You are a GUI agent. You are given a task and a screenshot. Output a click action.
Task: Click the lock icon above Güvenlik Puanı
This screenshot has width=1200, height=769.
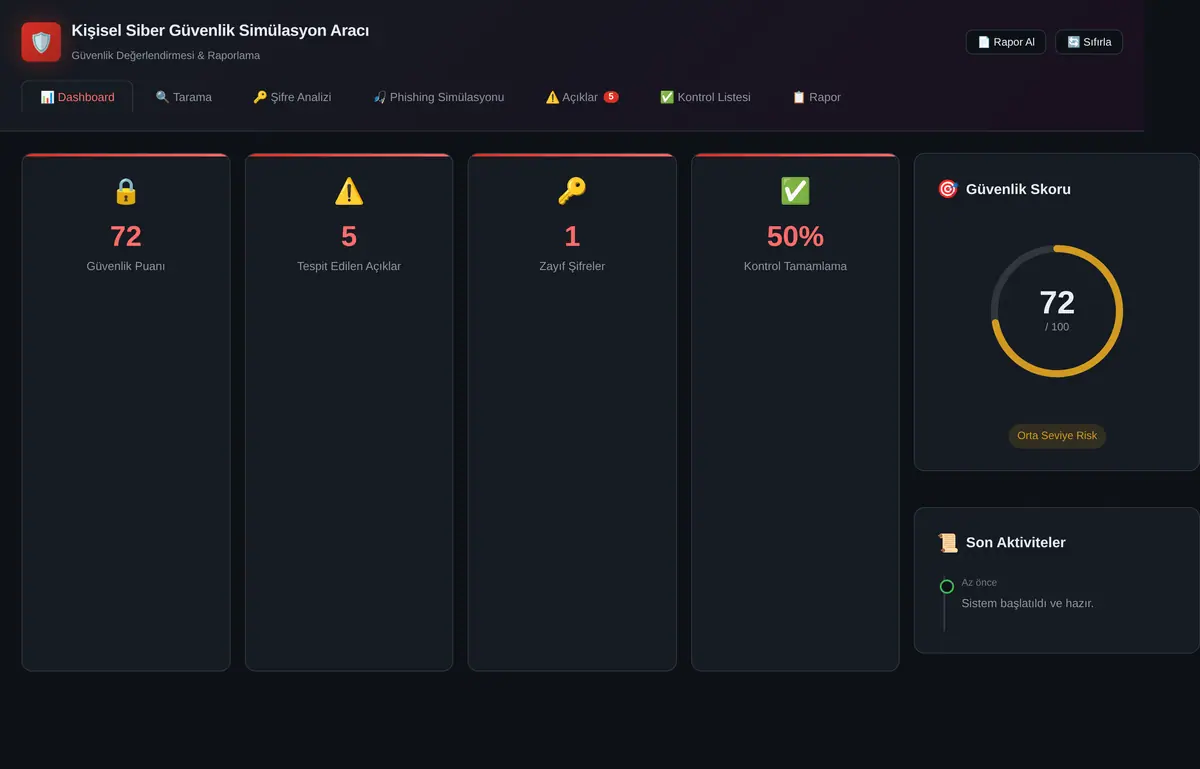coord(126,191)
